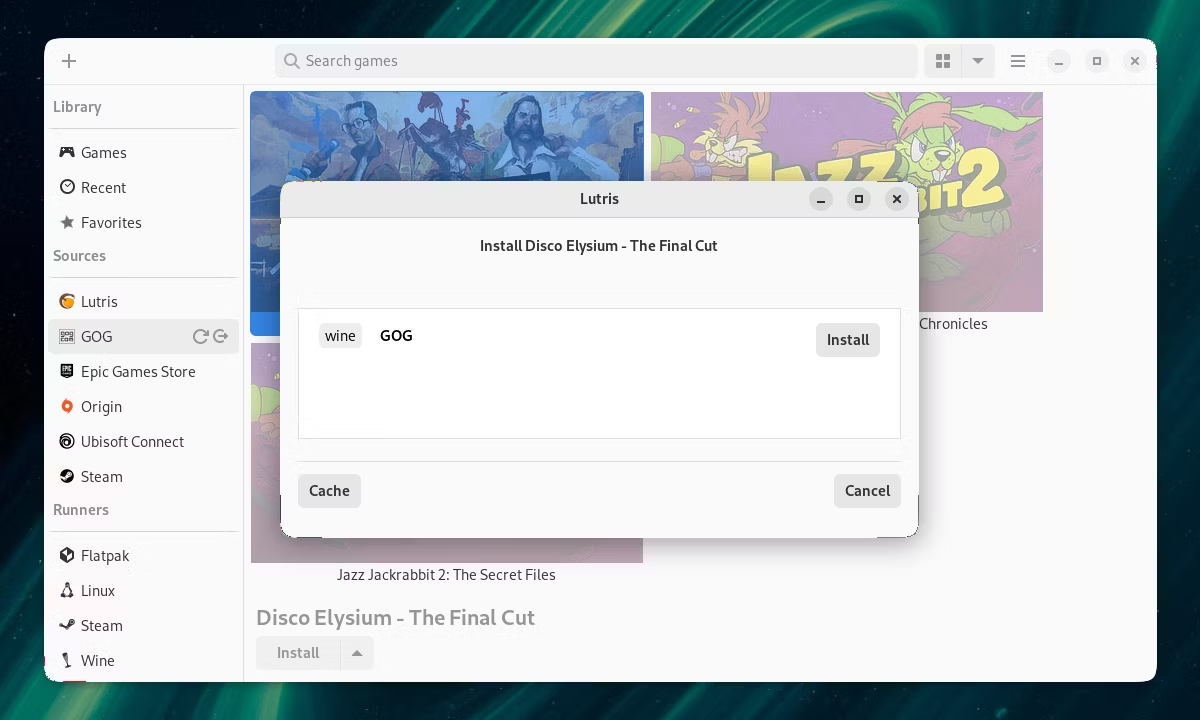Select Jazz Jackrabbit 2: The Secret Files title
The height and width of the screenshot is (720, 1200).
click(x=446, y=575)
